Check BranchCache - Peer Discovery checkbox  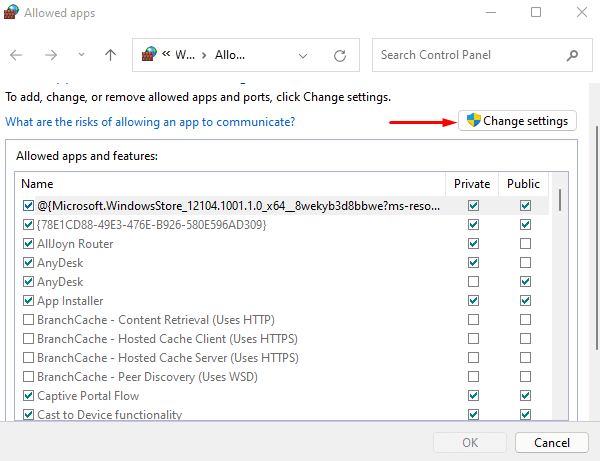[28, 377]
